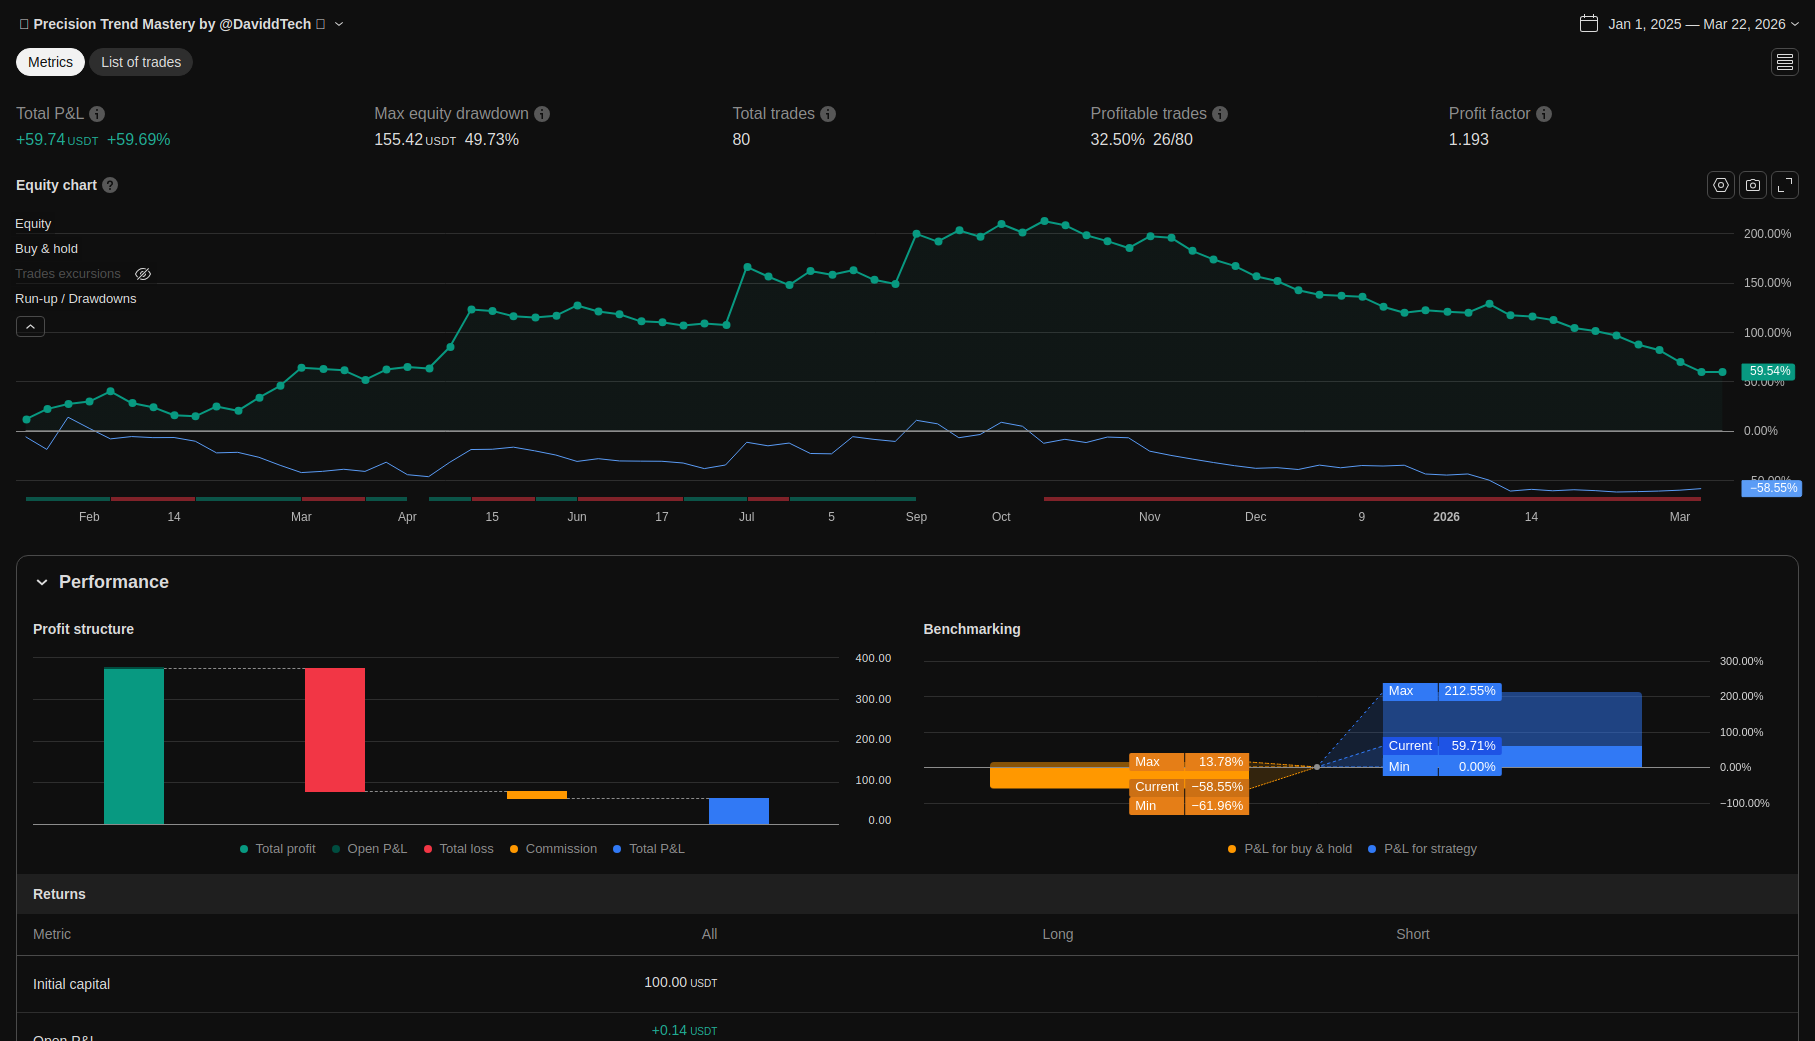
Task: Click Max equity drawdown info icon
Action: pyautogui.click(x=542, y=114)
